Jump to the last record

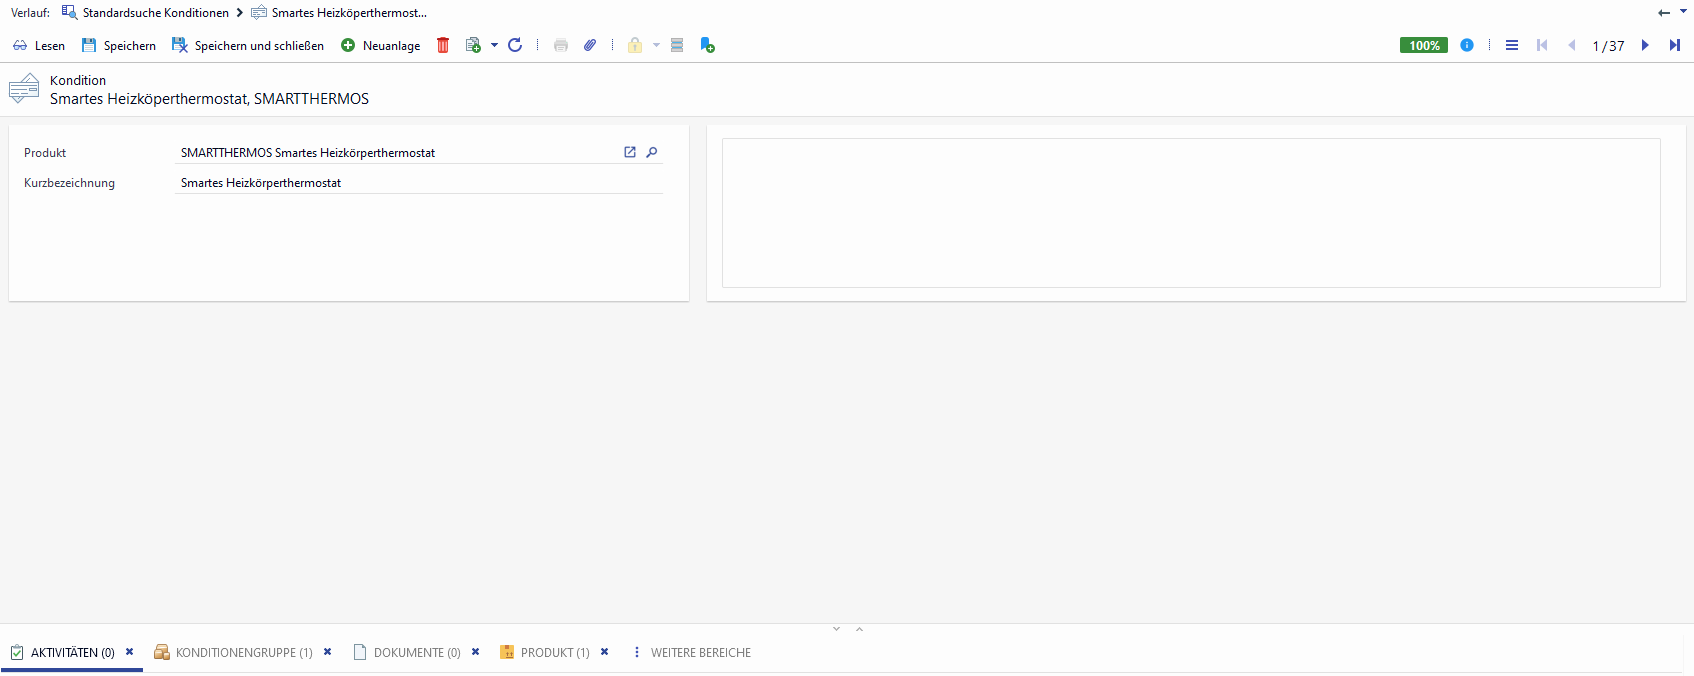click(x=1675, y=45)
